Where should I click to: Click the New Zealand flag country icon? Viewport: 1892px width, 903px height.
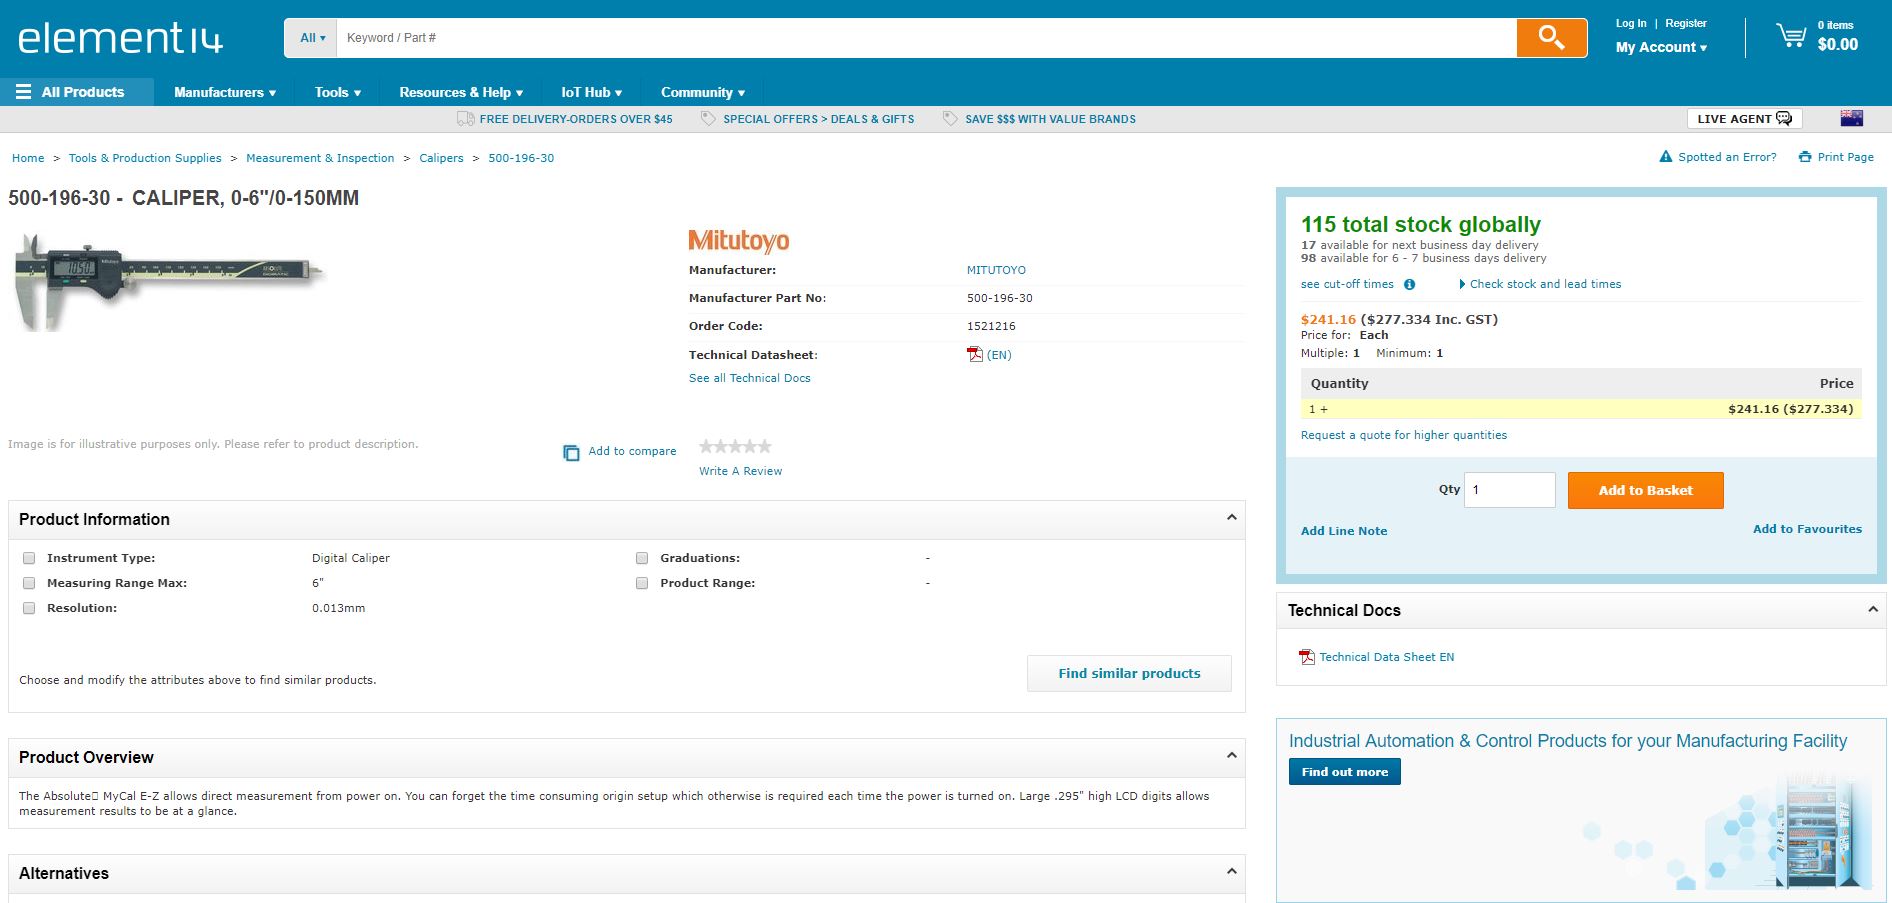[1851, 118]
